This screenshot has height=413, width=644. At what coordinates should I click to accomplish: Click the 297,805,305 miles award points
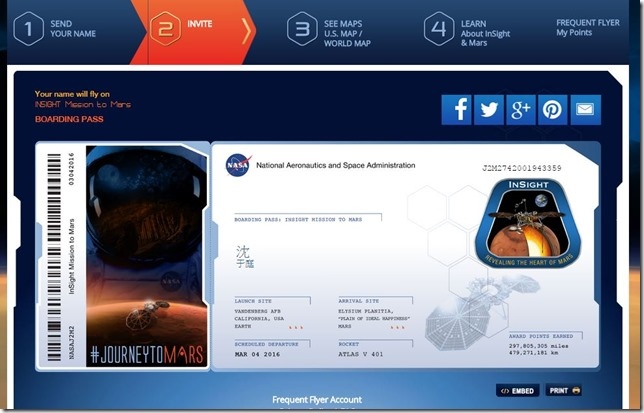(x=538, y=346)
